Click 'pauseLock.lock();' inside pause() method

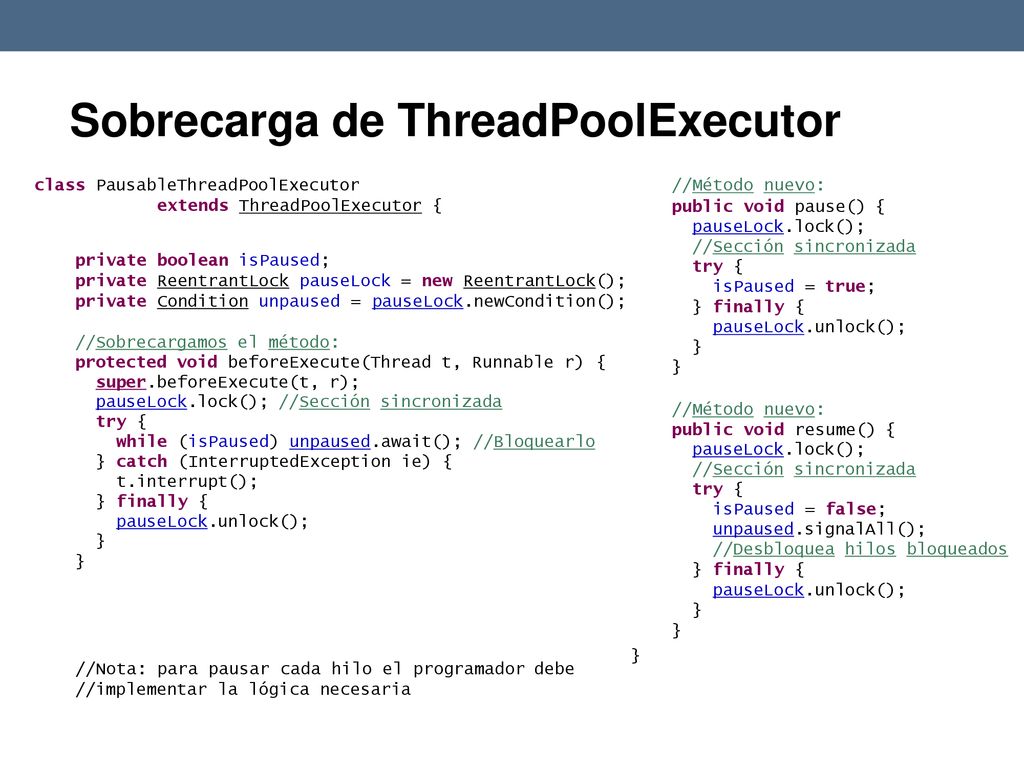(778, 227)
